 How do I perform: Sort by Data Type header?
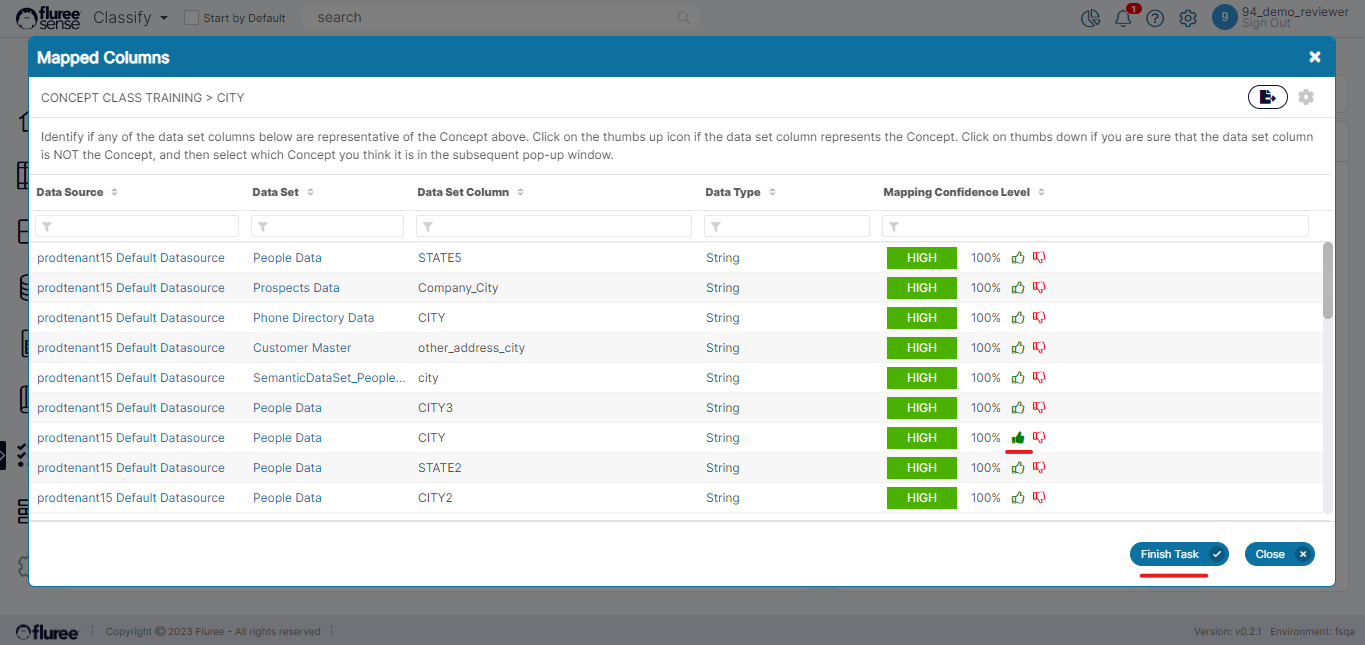point(772,192)
